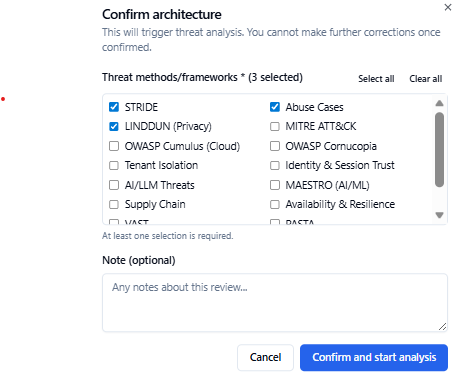Screen dimensions: 460x382
Task: Click the Clear all link
Action: pyautogui.click(x=426, y=79)
